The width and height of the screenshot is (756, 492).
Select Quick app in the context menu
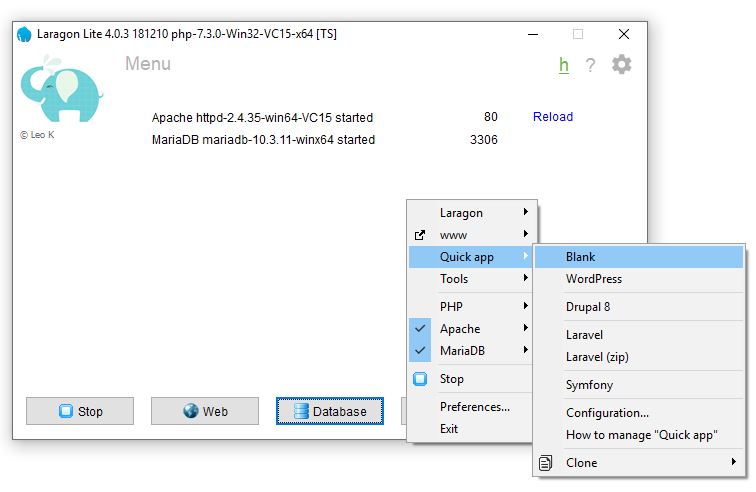pos(471,257)
